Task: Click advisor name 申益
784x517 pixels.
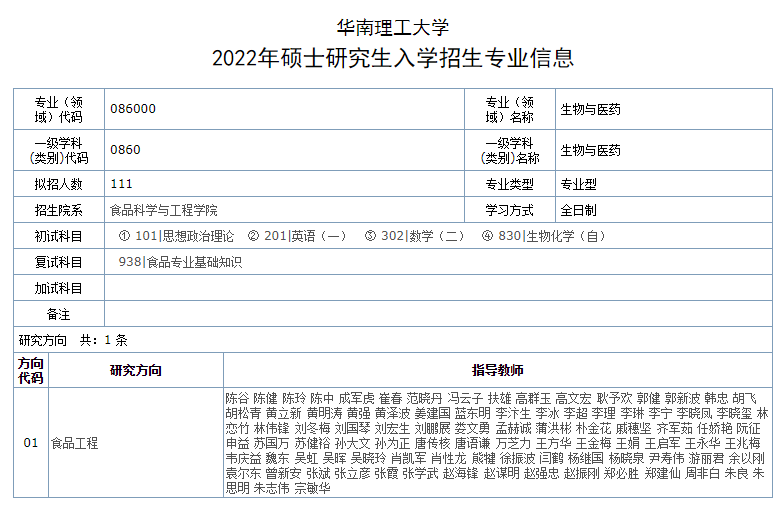Action: tap(237, 443)
